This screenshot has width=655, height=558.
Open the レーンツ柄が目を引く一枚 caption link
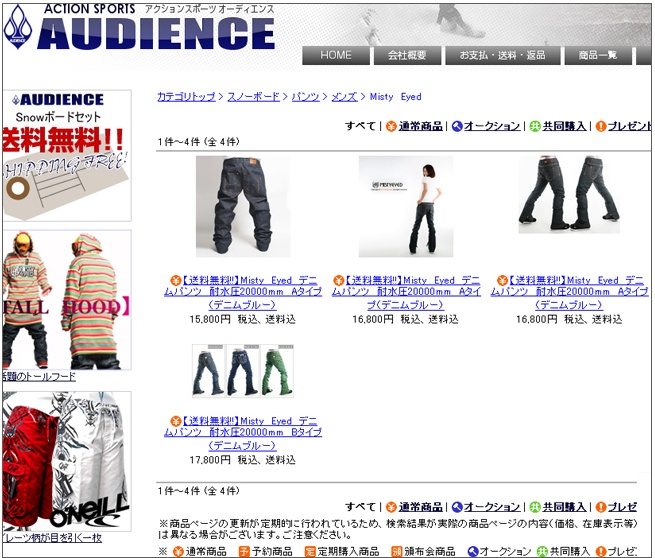(52, 538)
